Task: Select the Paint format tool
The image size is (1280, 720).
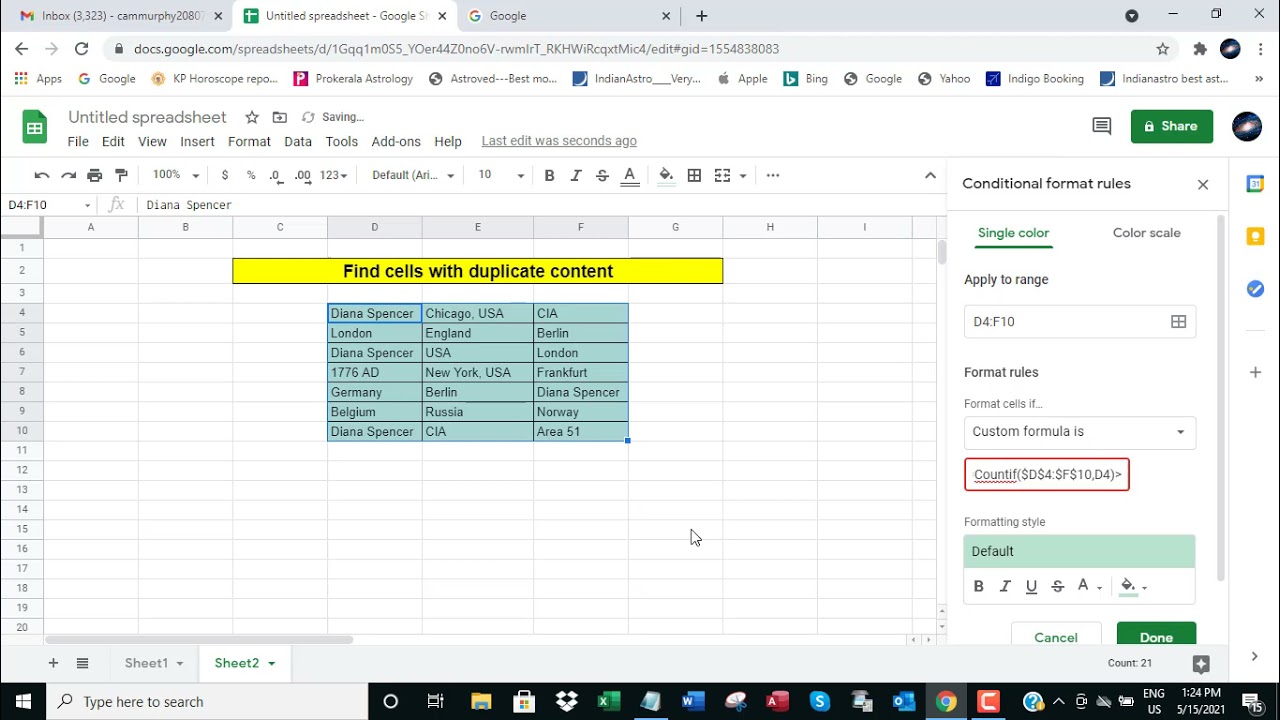Action: click(121, 175)
